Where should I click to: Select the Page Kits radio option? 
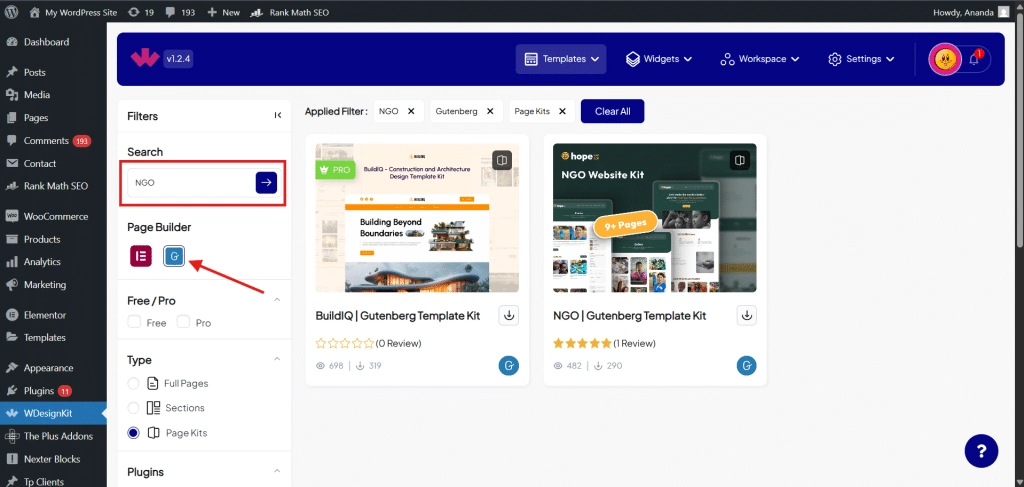point(133,433)
